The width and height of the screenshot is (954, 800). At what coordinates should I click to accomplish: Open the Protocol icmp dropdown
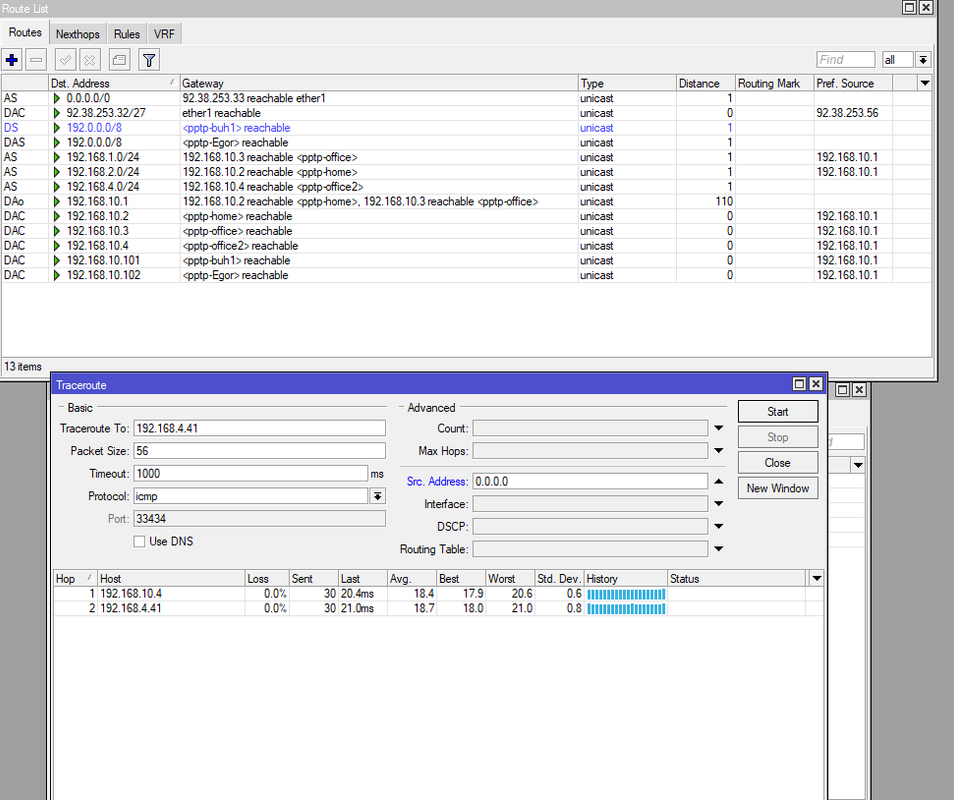click(378, 496)
